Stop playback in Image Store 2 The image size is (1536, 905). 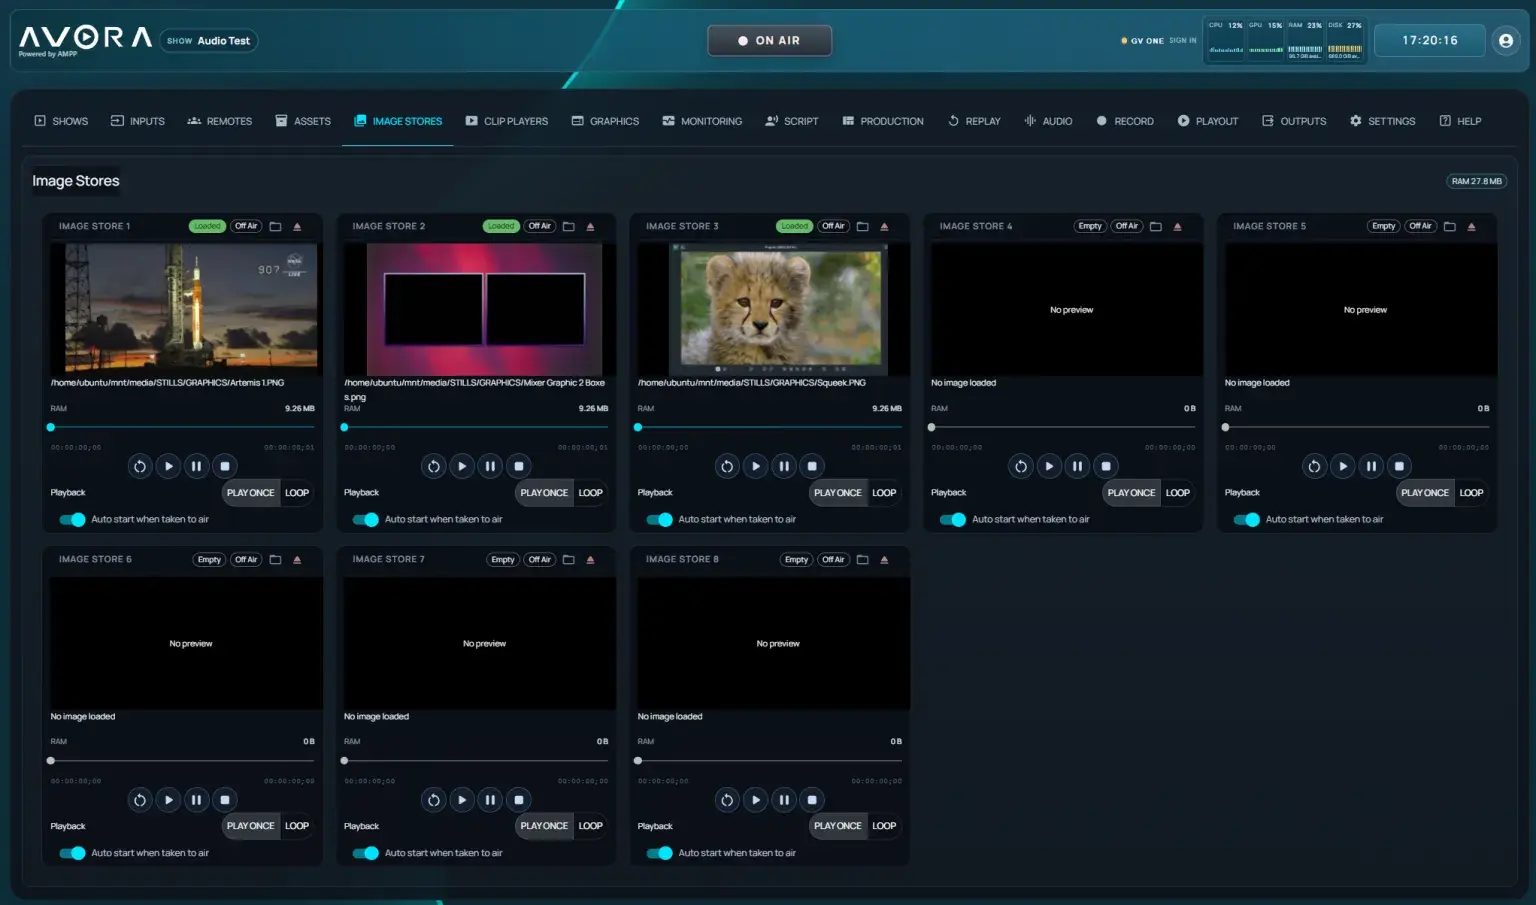(x=518, y=466)
